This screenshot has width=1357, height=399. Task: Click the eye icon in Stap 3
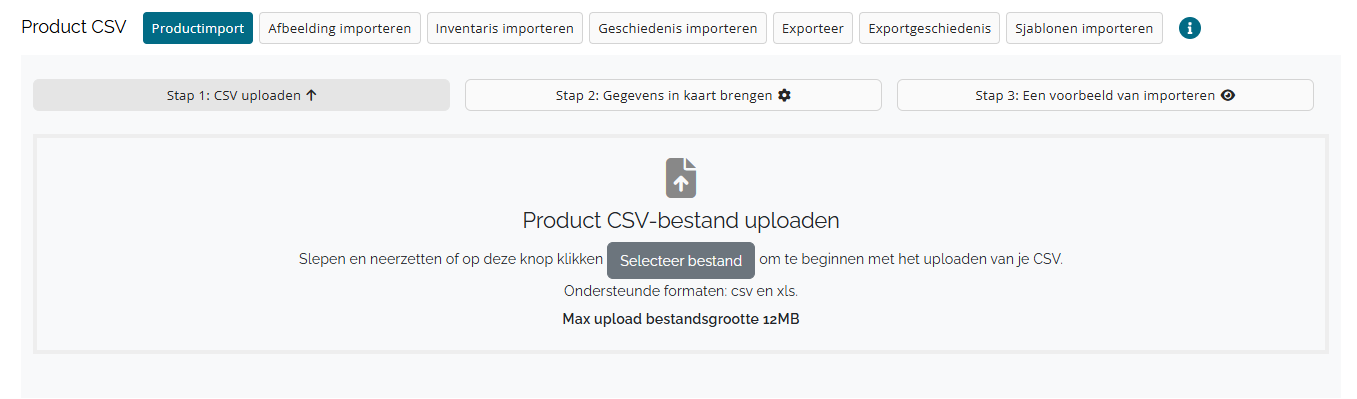pos(1228,96)
